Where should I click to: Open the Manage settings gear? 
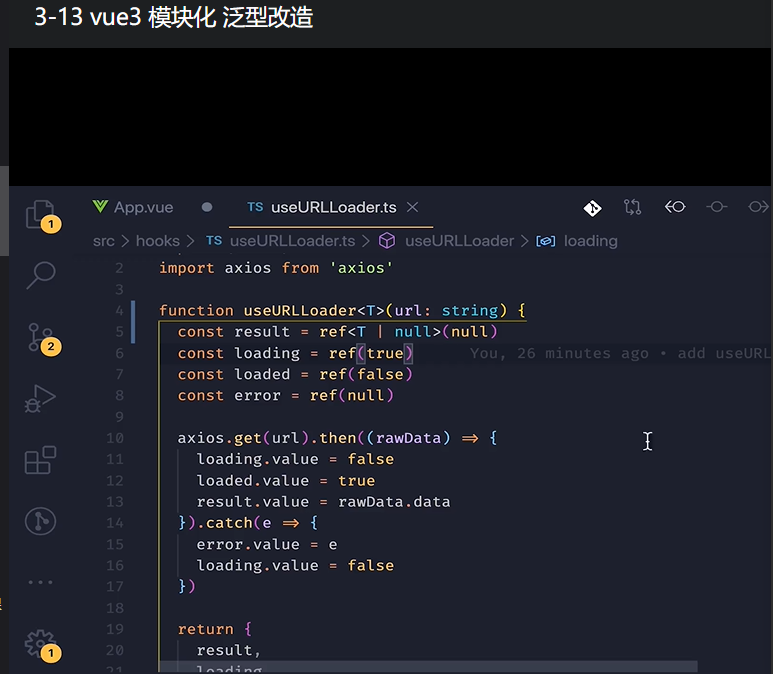(41, 644)
